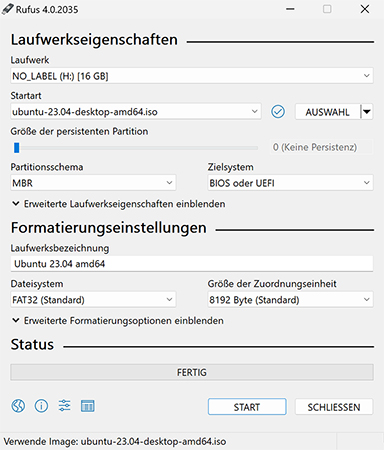Screen dimensions: 384x450
Task: Click the AUSWAHL button
Action: 327,112
